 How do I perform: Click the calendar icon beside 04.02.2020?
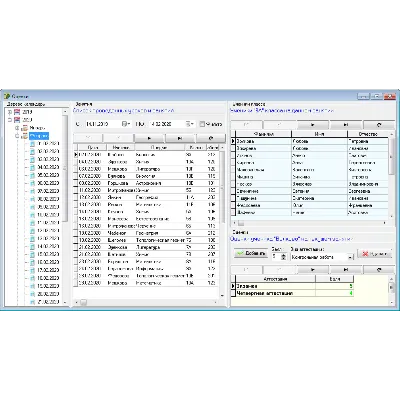(x=32, y=167)
